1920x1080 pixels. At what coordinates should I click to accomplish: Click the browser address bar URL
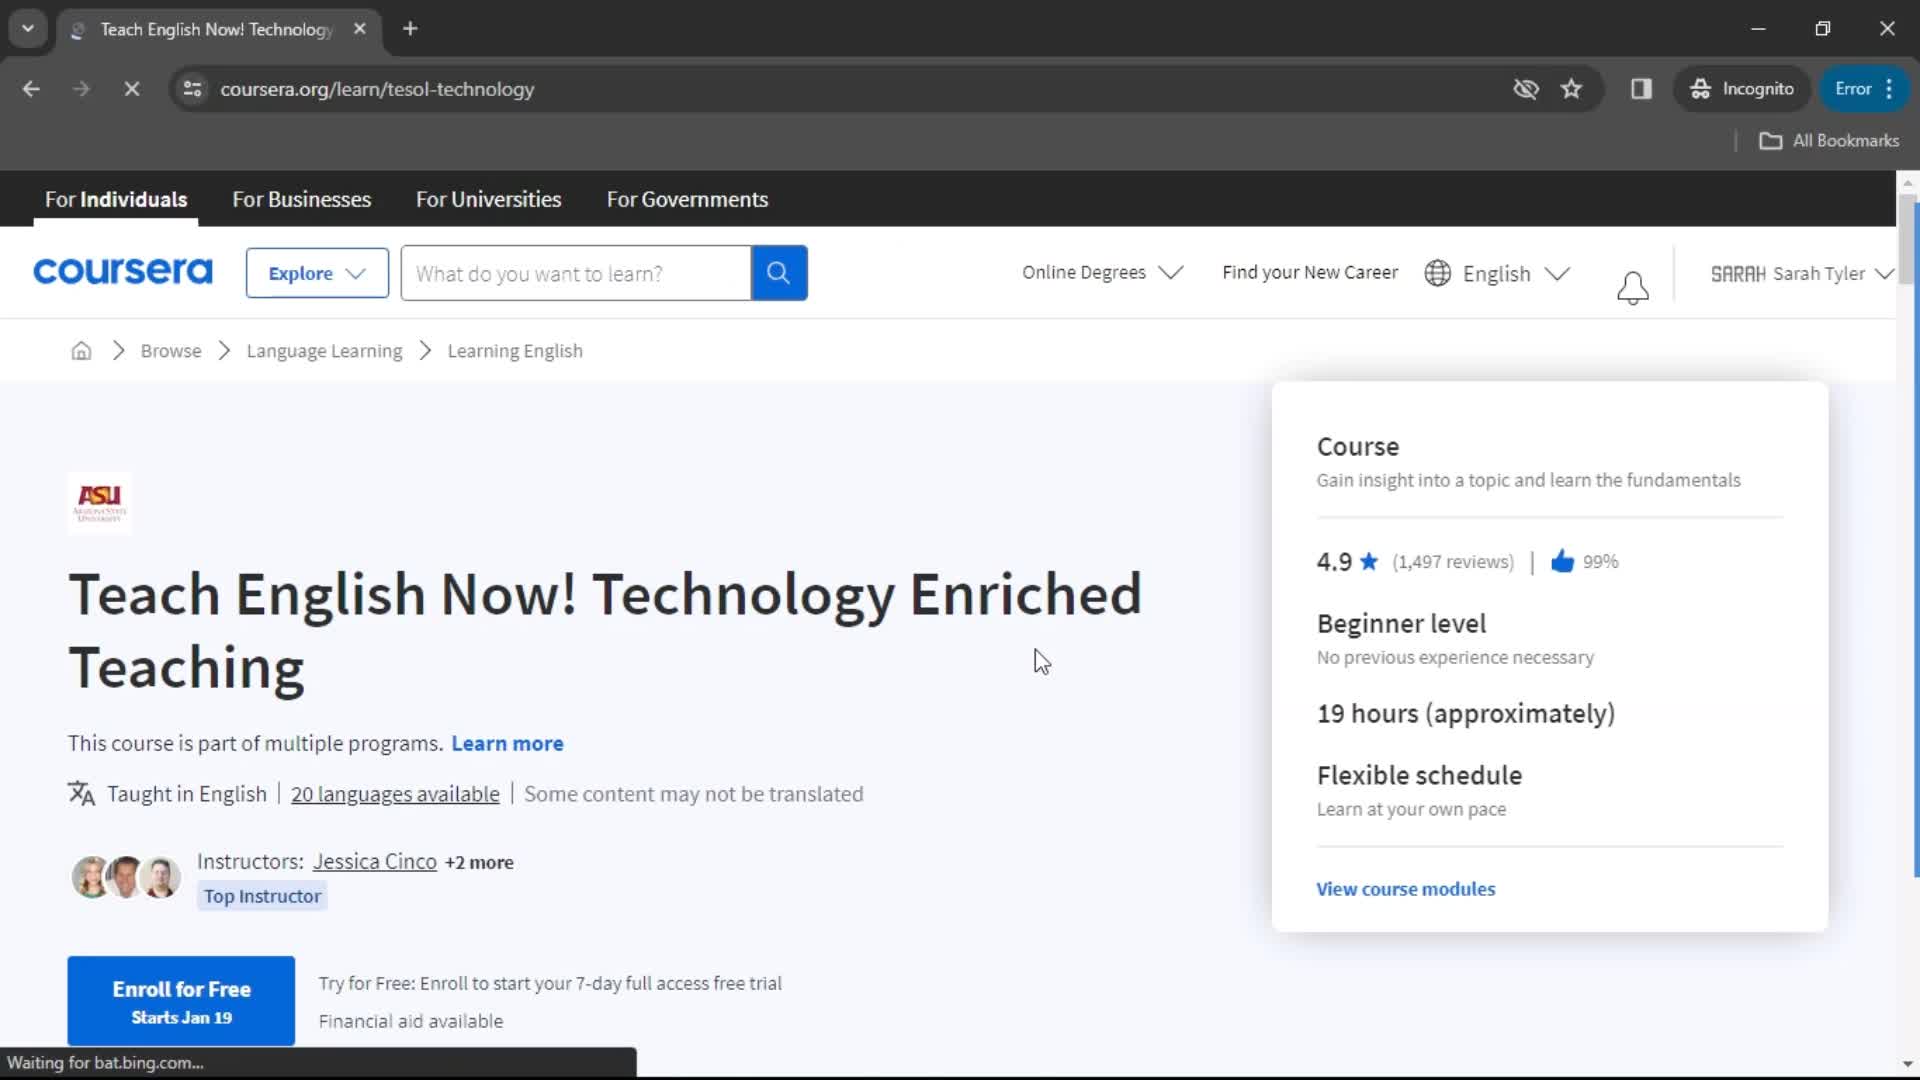pyautogui.click(x=377, y=89)
